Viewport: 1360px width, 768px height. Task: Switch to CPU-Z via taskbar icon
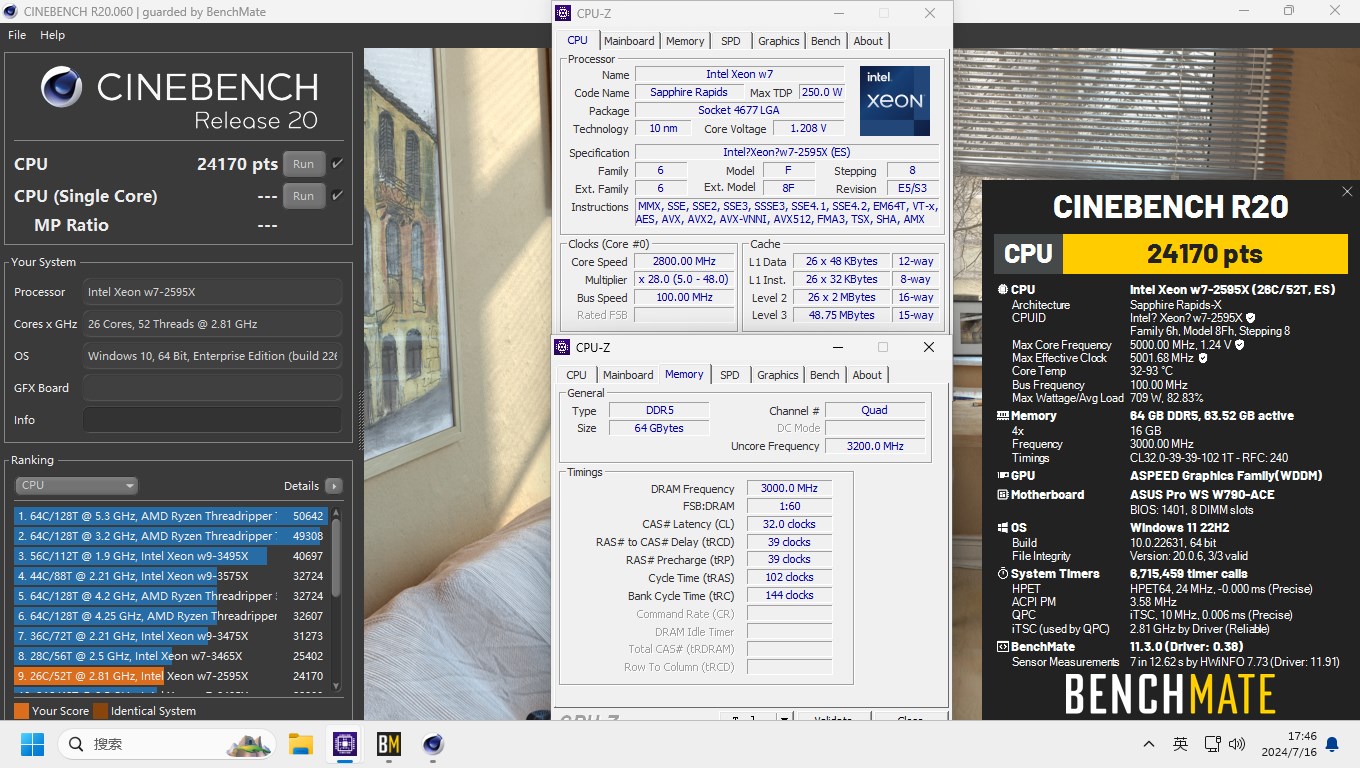(345, 744)
